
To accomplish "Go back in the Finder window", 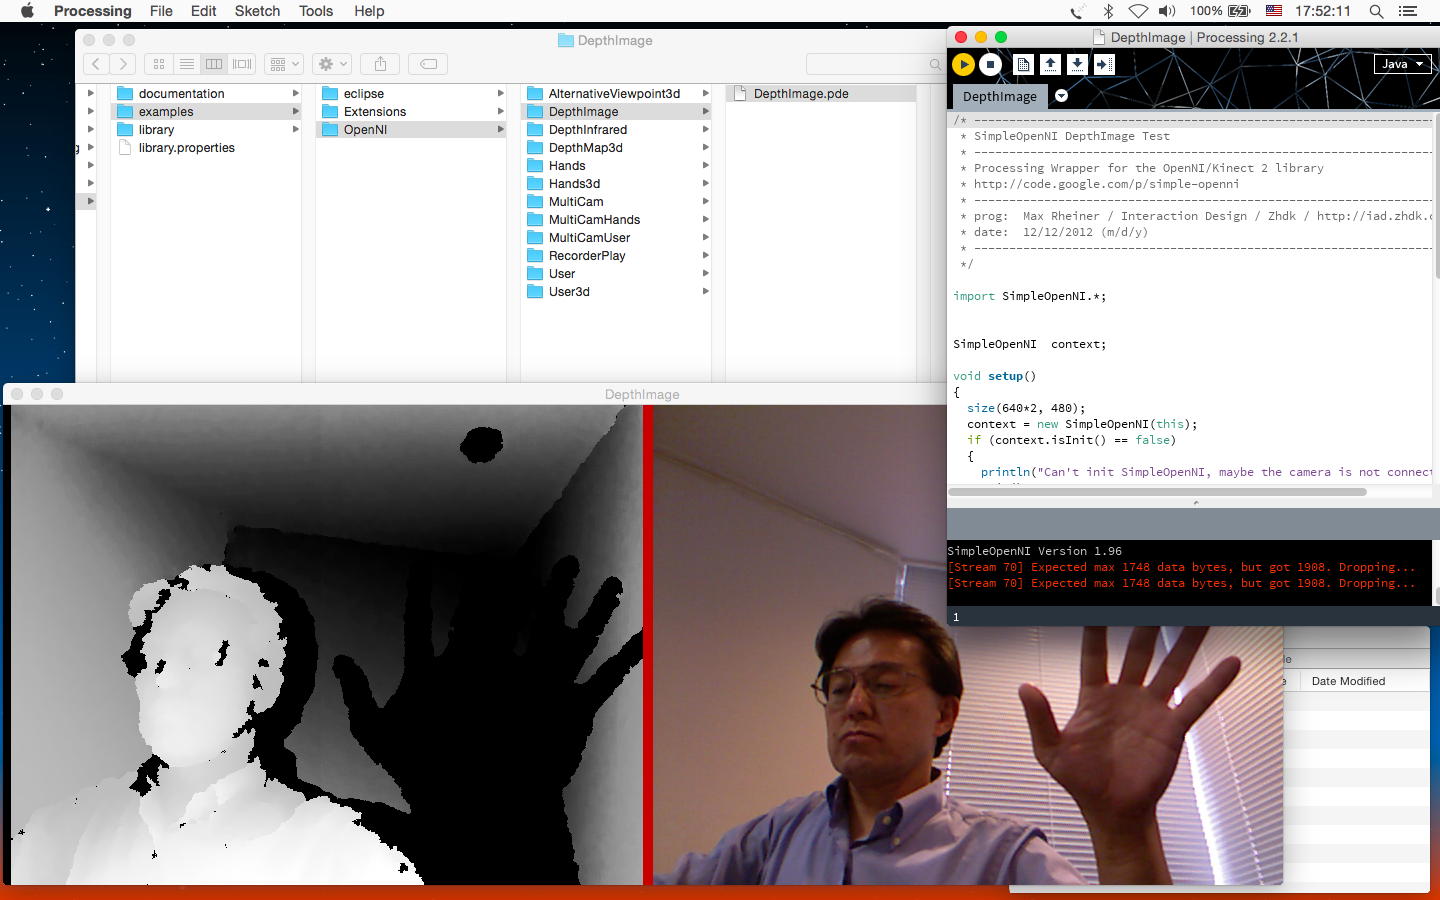I will pyautogui.click(x=96, y=64).
